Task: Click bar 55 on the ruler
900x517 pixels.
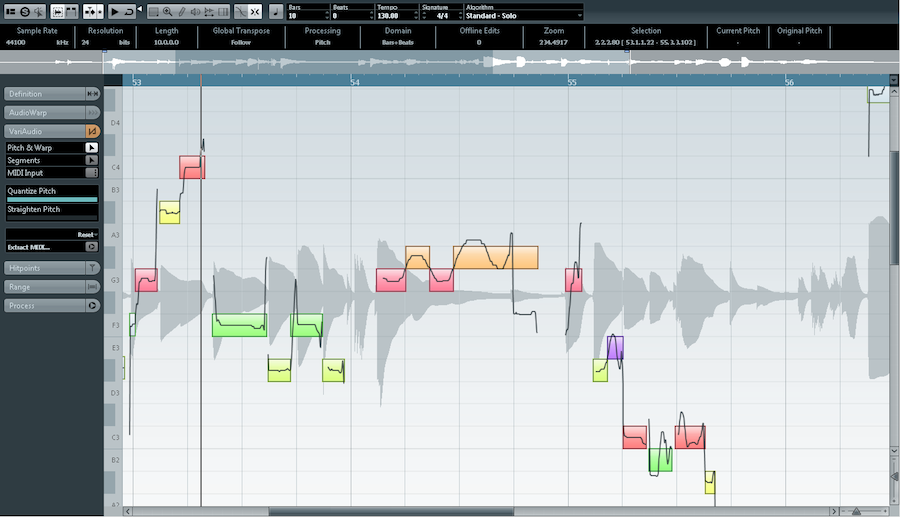Action: (572, 82)
